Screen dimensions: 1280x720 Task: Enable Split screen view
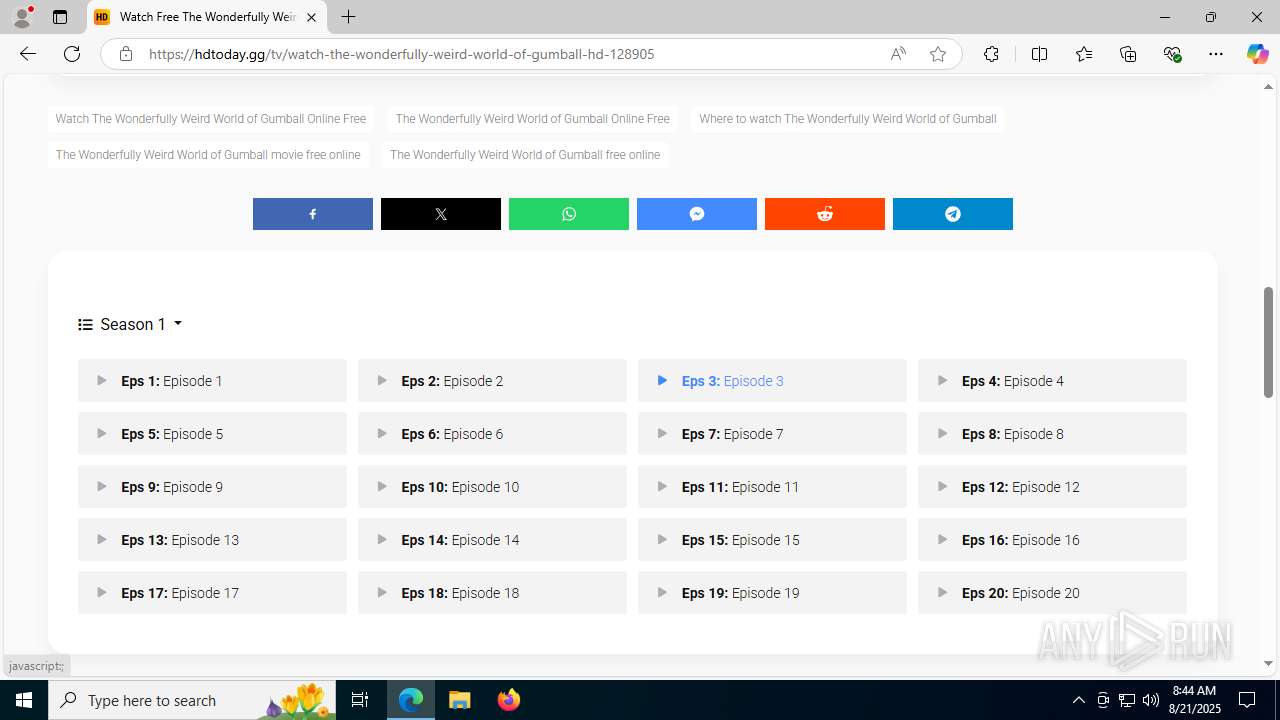1040,54
